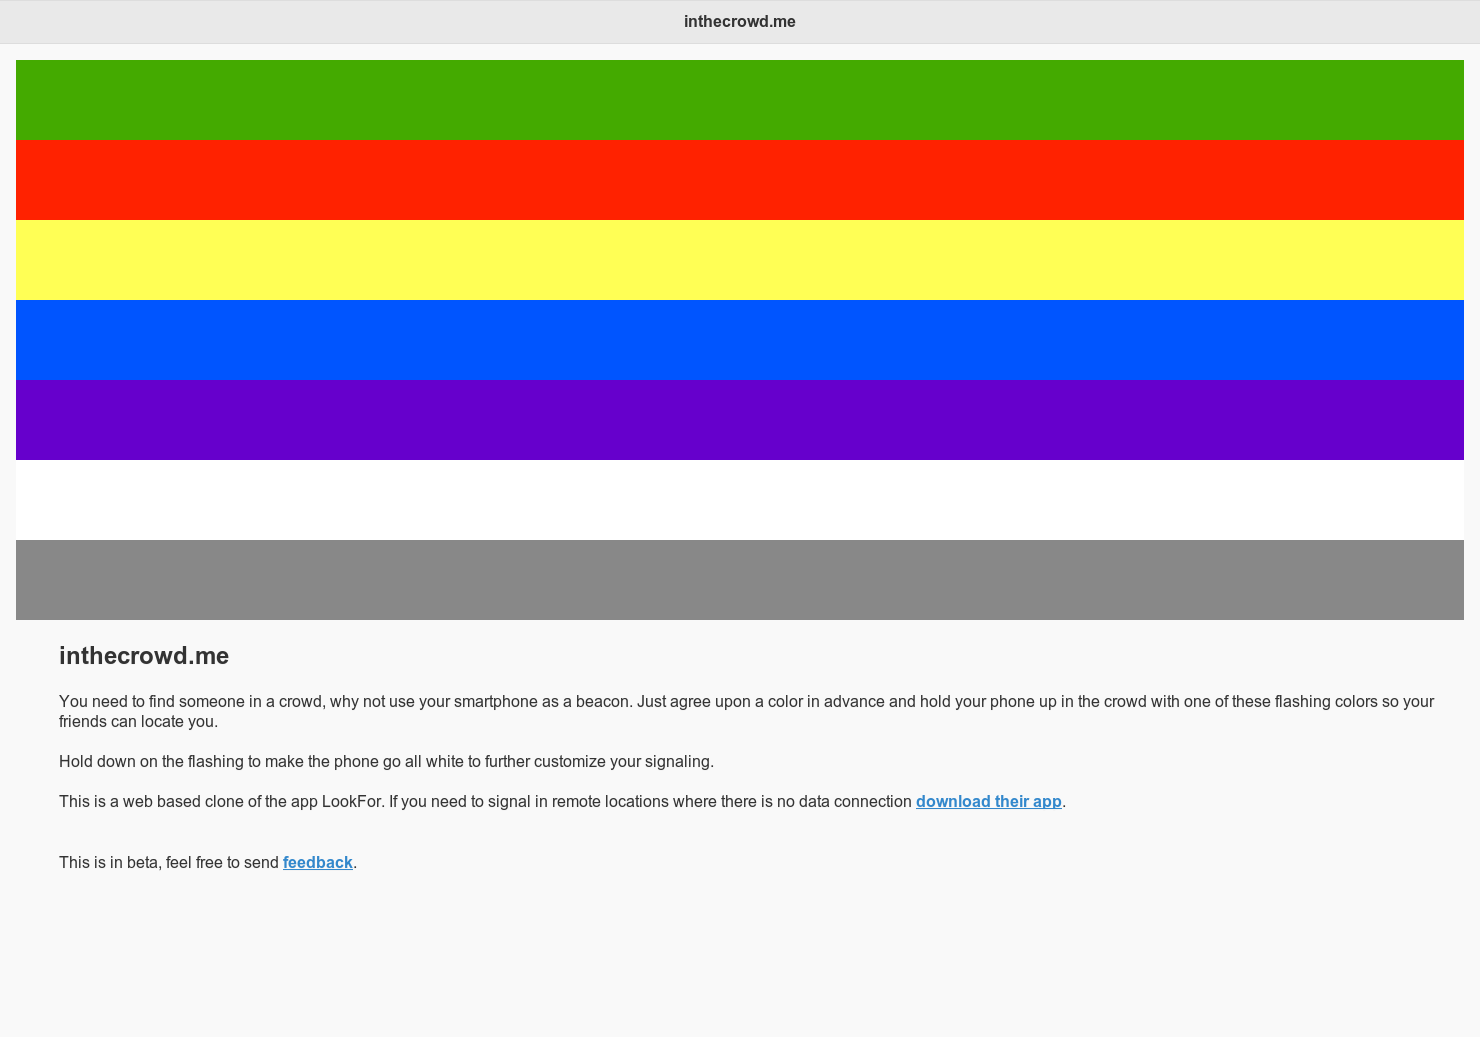Select the green color bar
This screenshot has height=1037, width=1480.
tap(740, 100)
